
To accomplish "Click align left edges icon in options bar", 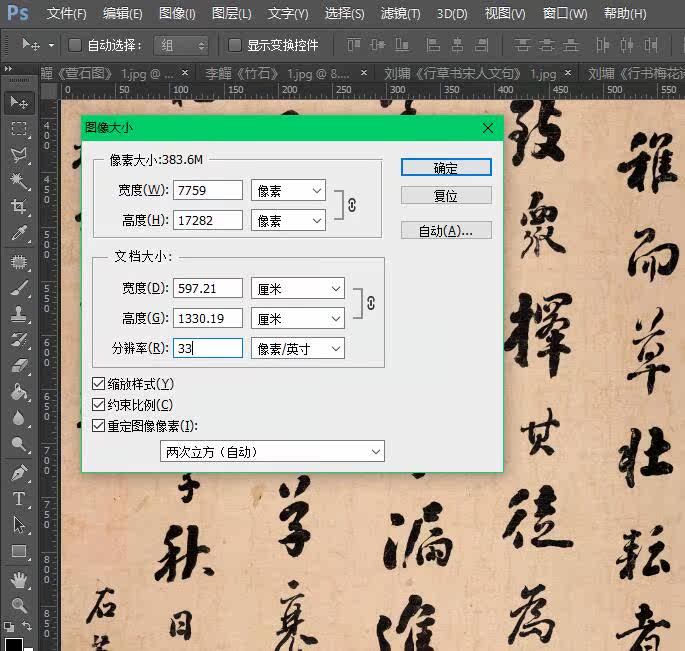I will [432, 45].
